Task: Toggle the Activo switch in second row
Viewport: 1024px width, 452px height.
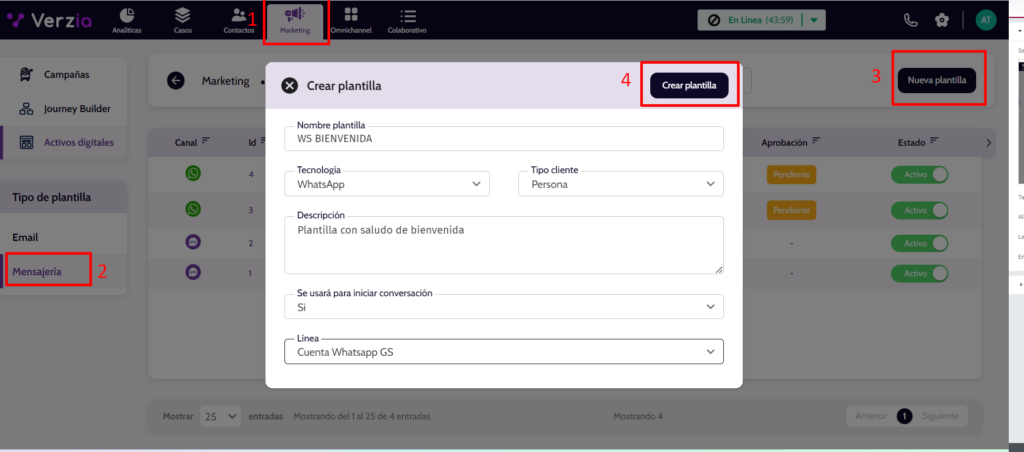Action: click(x=919, y=210)
